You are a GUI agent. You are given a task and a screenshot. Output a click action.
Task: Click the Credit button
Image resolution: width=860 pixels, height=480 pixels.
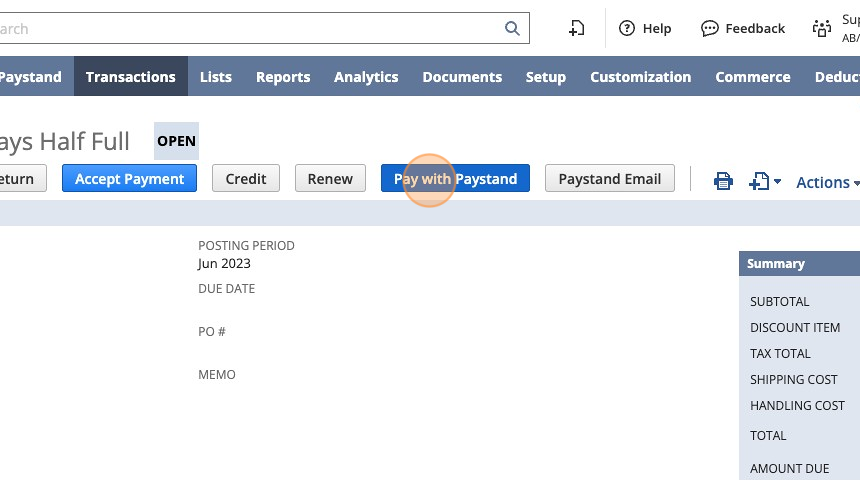pos(246,178)
